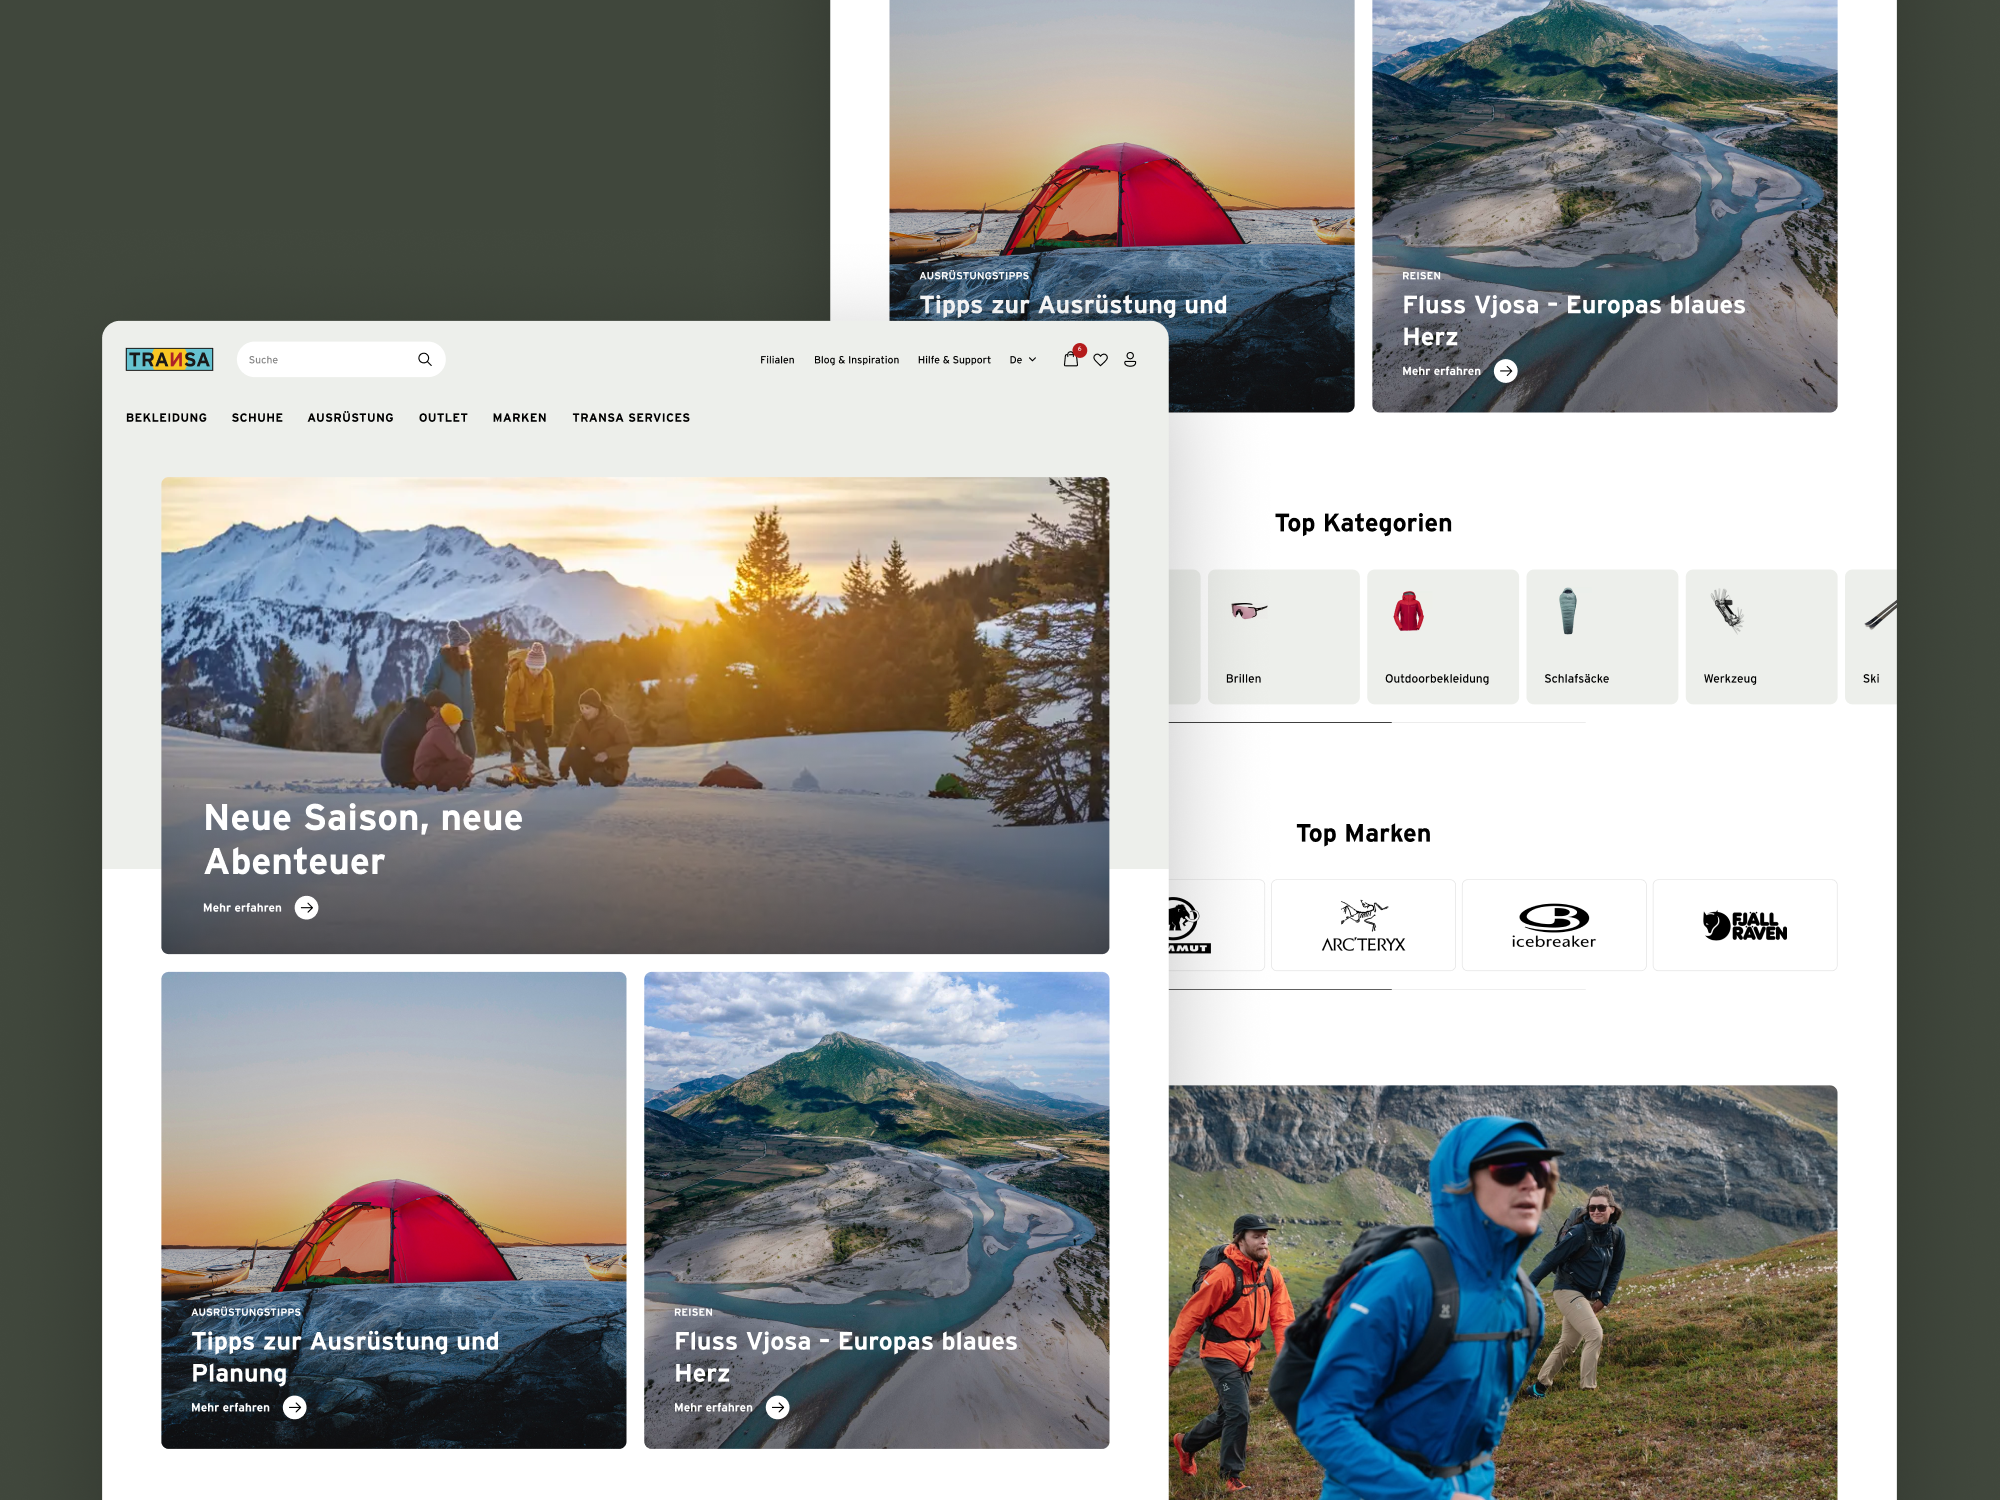Click arrow icon under Neue Saison headline

[x=307, y=907]
